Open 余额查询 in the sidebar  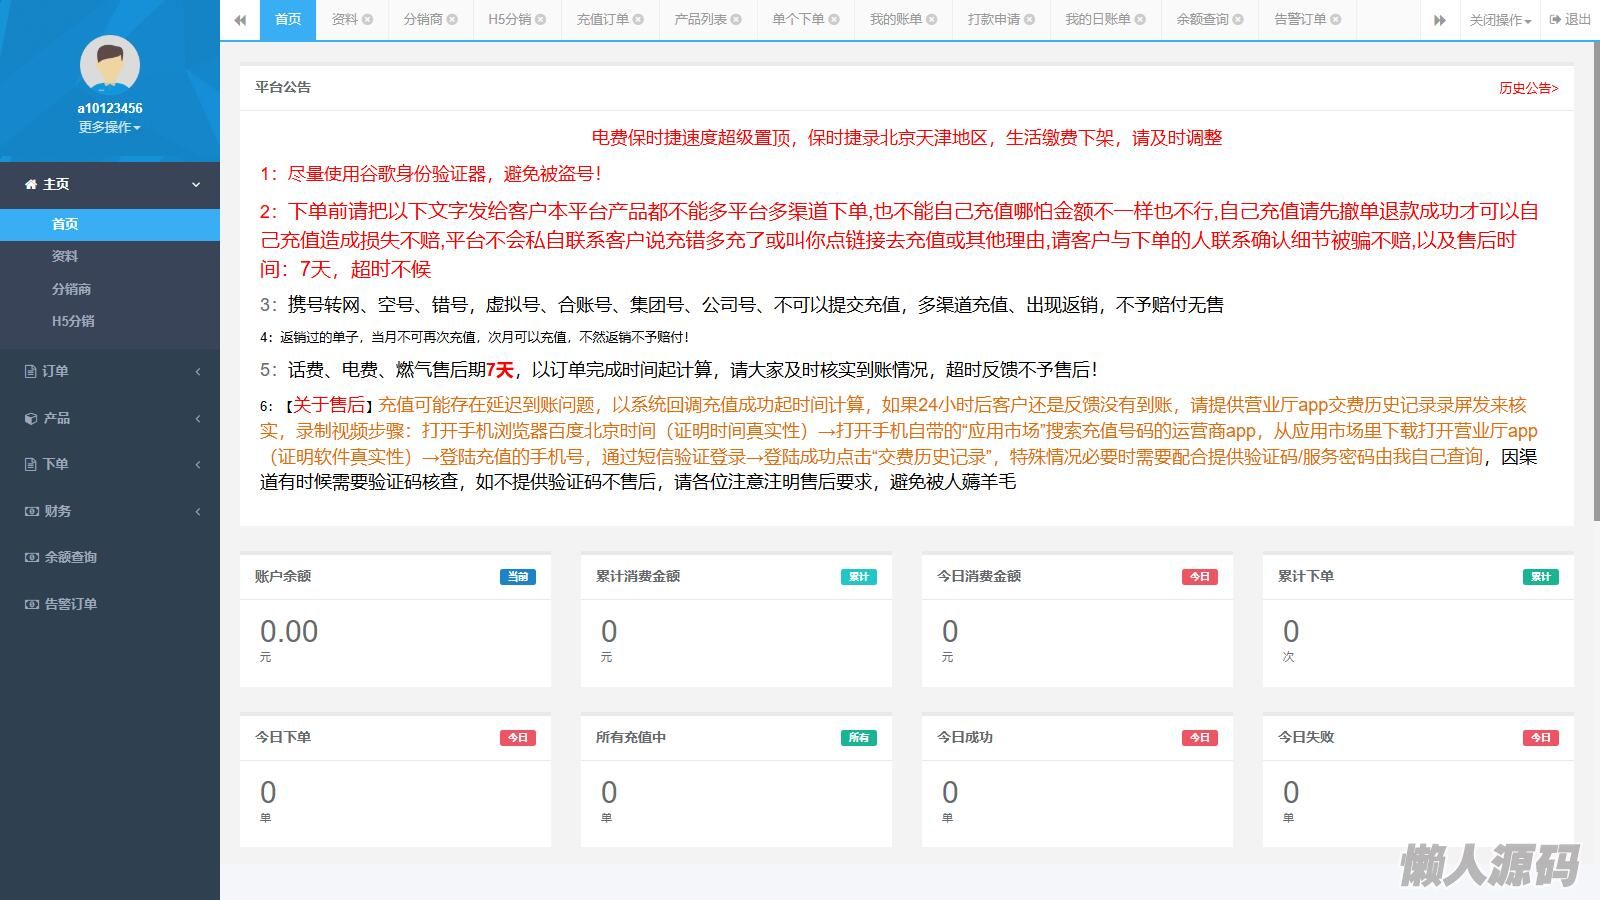71,557
